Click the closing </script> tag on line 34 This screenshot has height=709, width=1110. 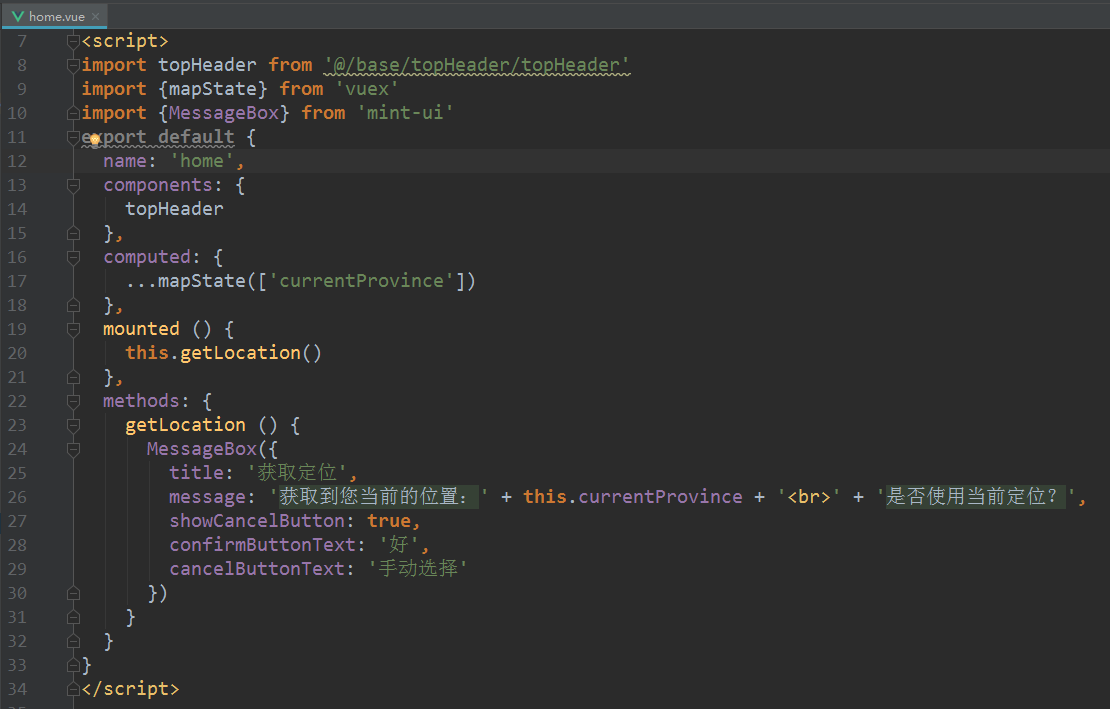point(130,689)
